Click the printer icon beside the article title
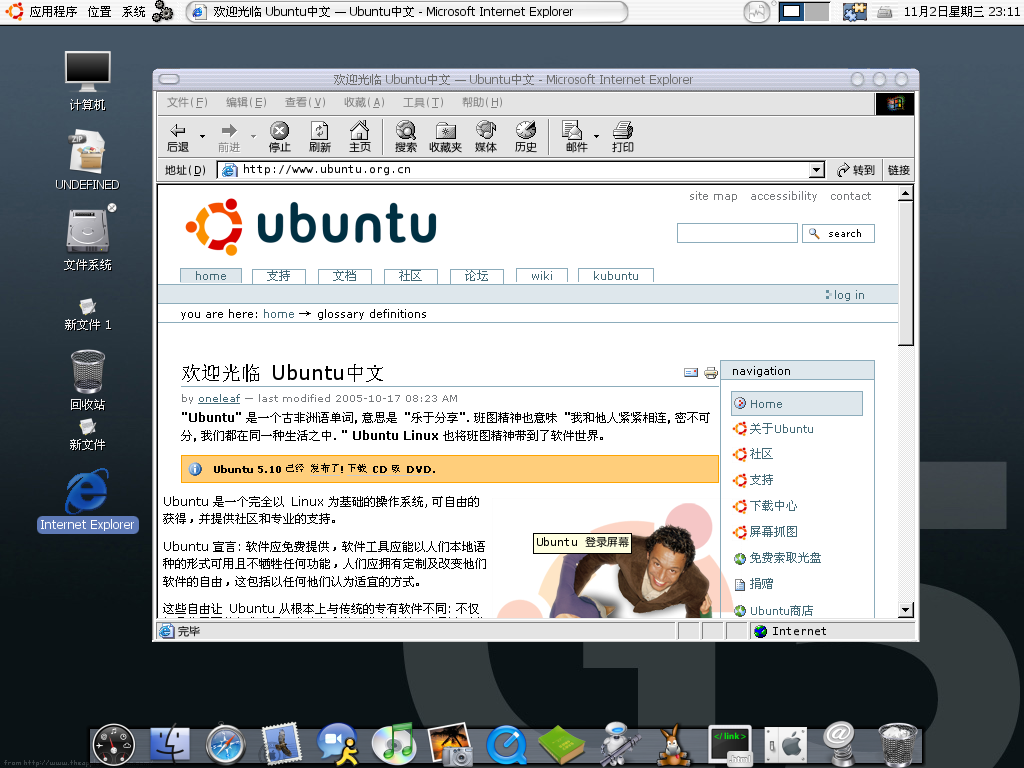Screen dimensions: 1024x768 point(711,373)
